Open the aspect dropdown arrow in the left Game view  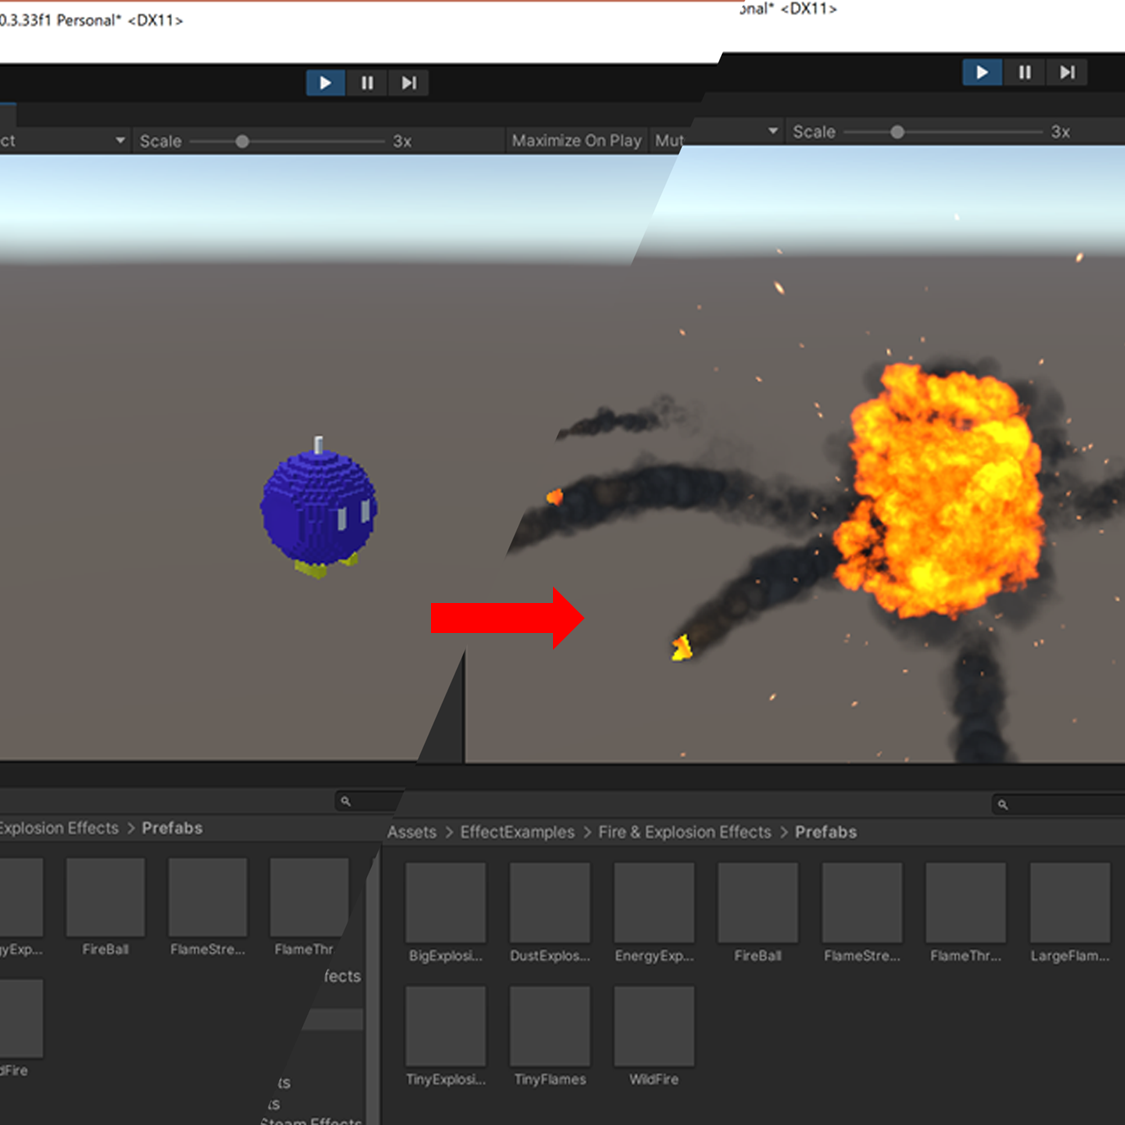120,141
